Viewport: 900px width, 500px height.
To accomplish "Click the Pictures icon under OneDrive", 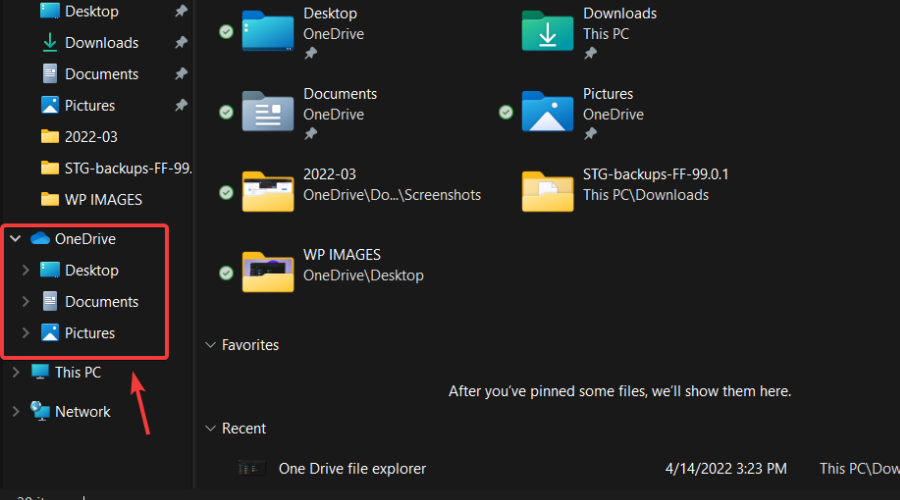I will click(50, 333).
